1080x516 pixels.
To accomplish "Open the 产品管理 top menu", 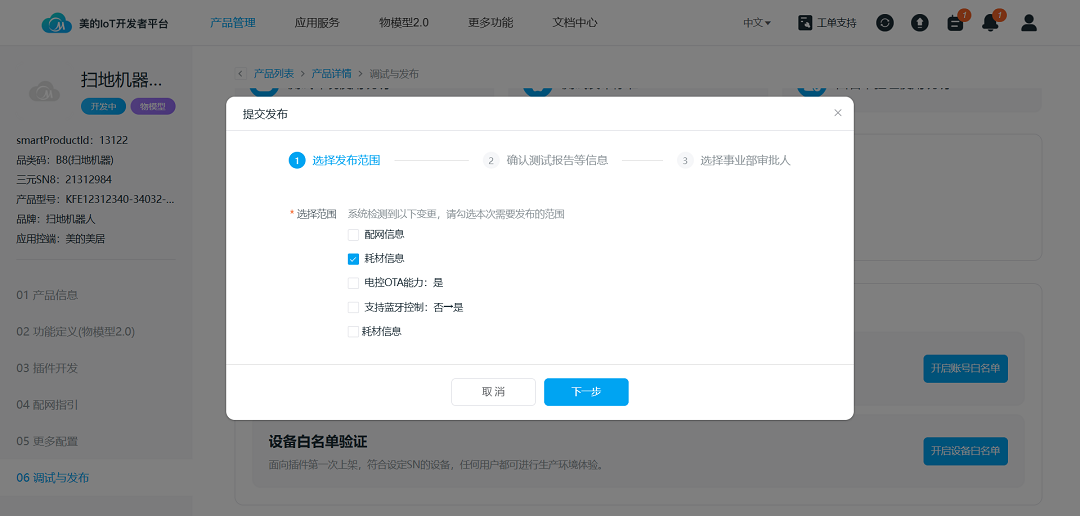I will [233, 22].
